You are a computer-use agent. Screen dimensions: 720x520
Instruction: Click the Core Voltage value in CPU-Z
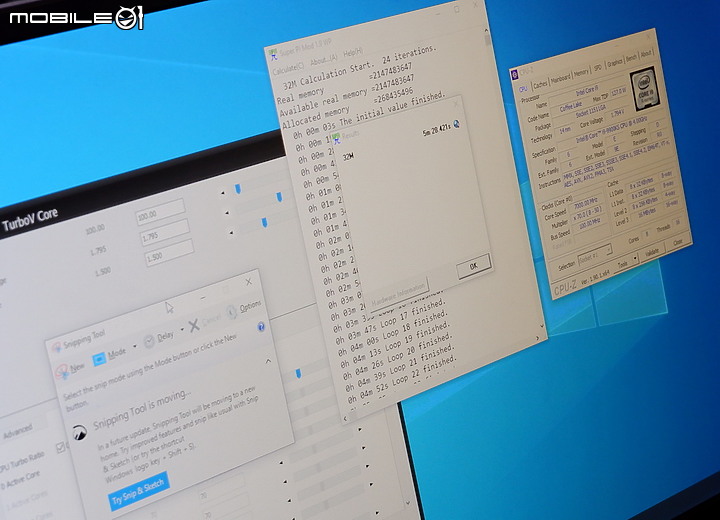[x=618, y=113]
